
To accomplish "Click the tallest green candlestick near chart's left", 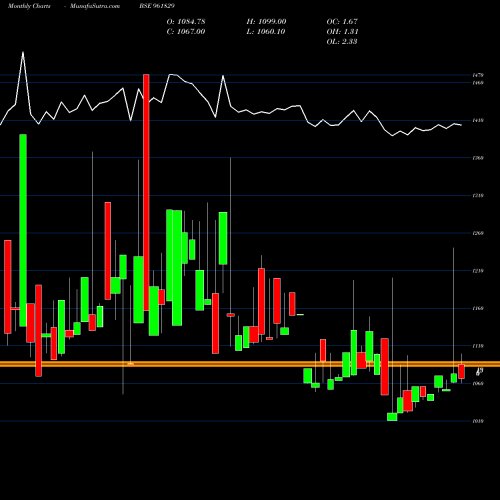I will (23, 230).
